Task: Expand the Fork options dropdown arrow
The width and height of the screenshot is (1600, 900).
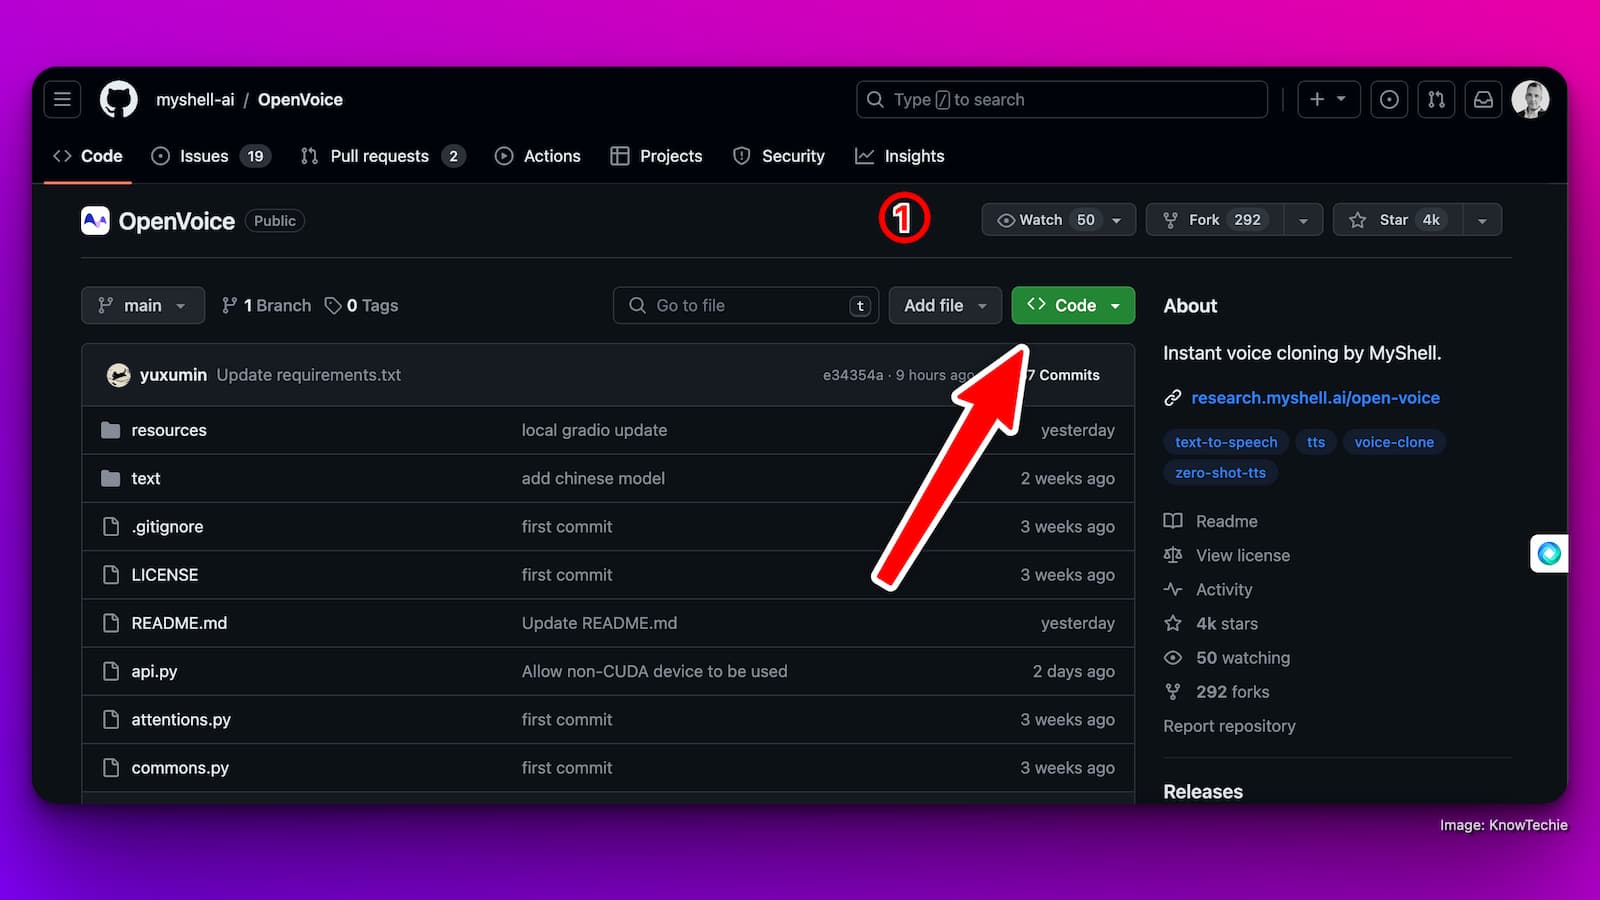Action: coord(1303,220)
